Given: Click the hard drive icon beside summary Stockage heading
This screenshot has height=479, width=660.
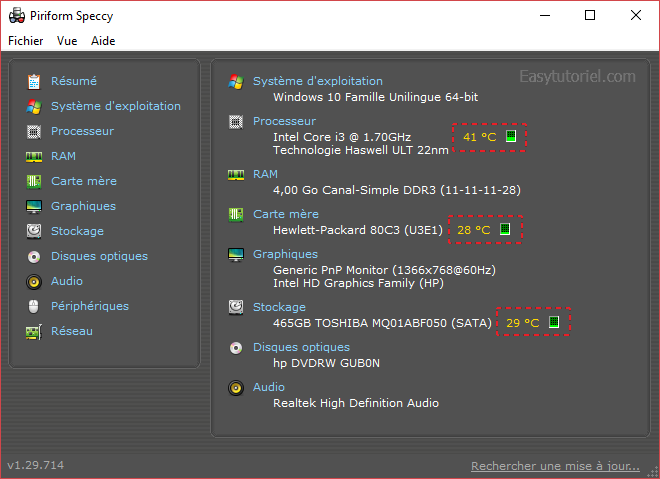Looking at the screenshot, I should click(236, 307).
